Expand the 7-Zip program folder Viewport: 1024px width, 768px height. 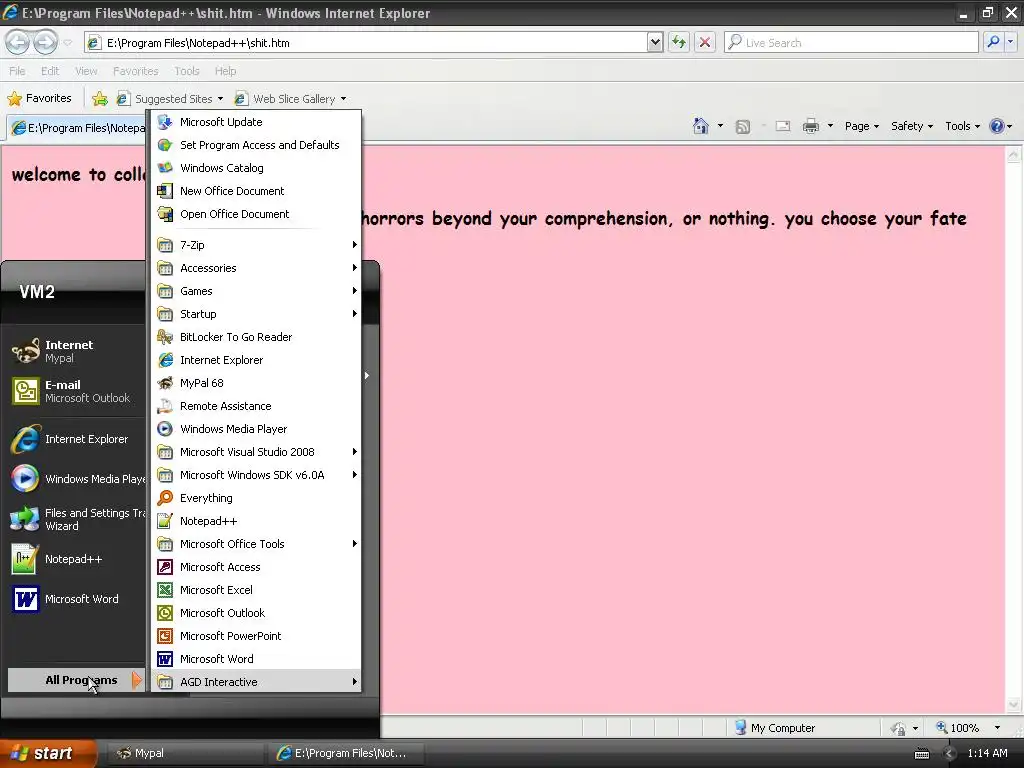[x=256, y=245]
